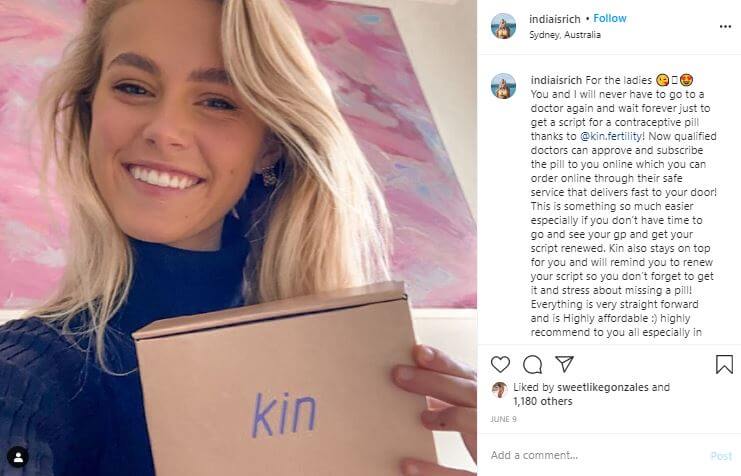Viewport: 741px width, 476px height.
Task: Click sweetlikegonzales liker avatar
Action: 500,389
